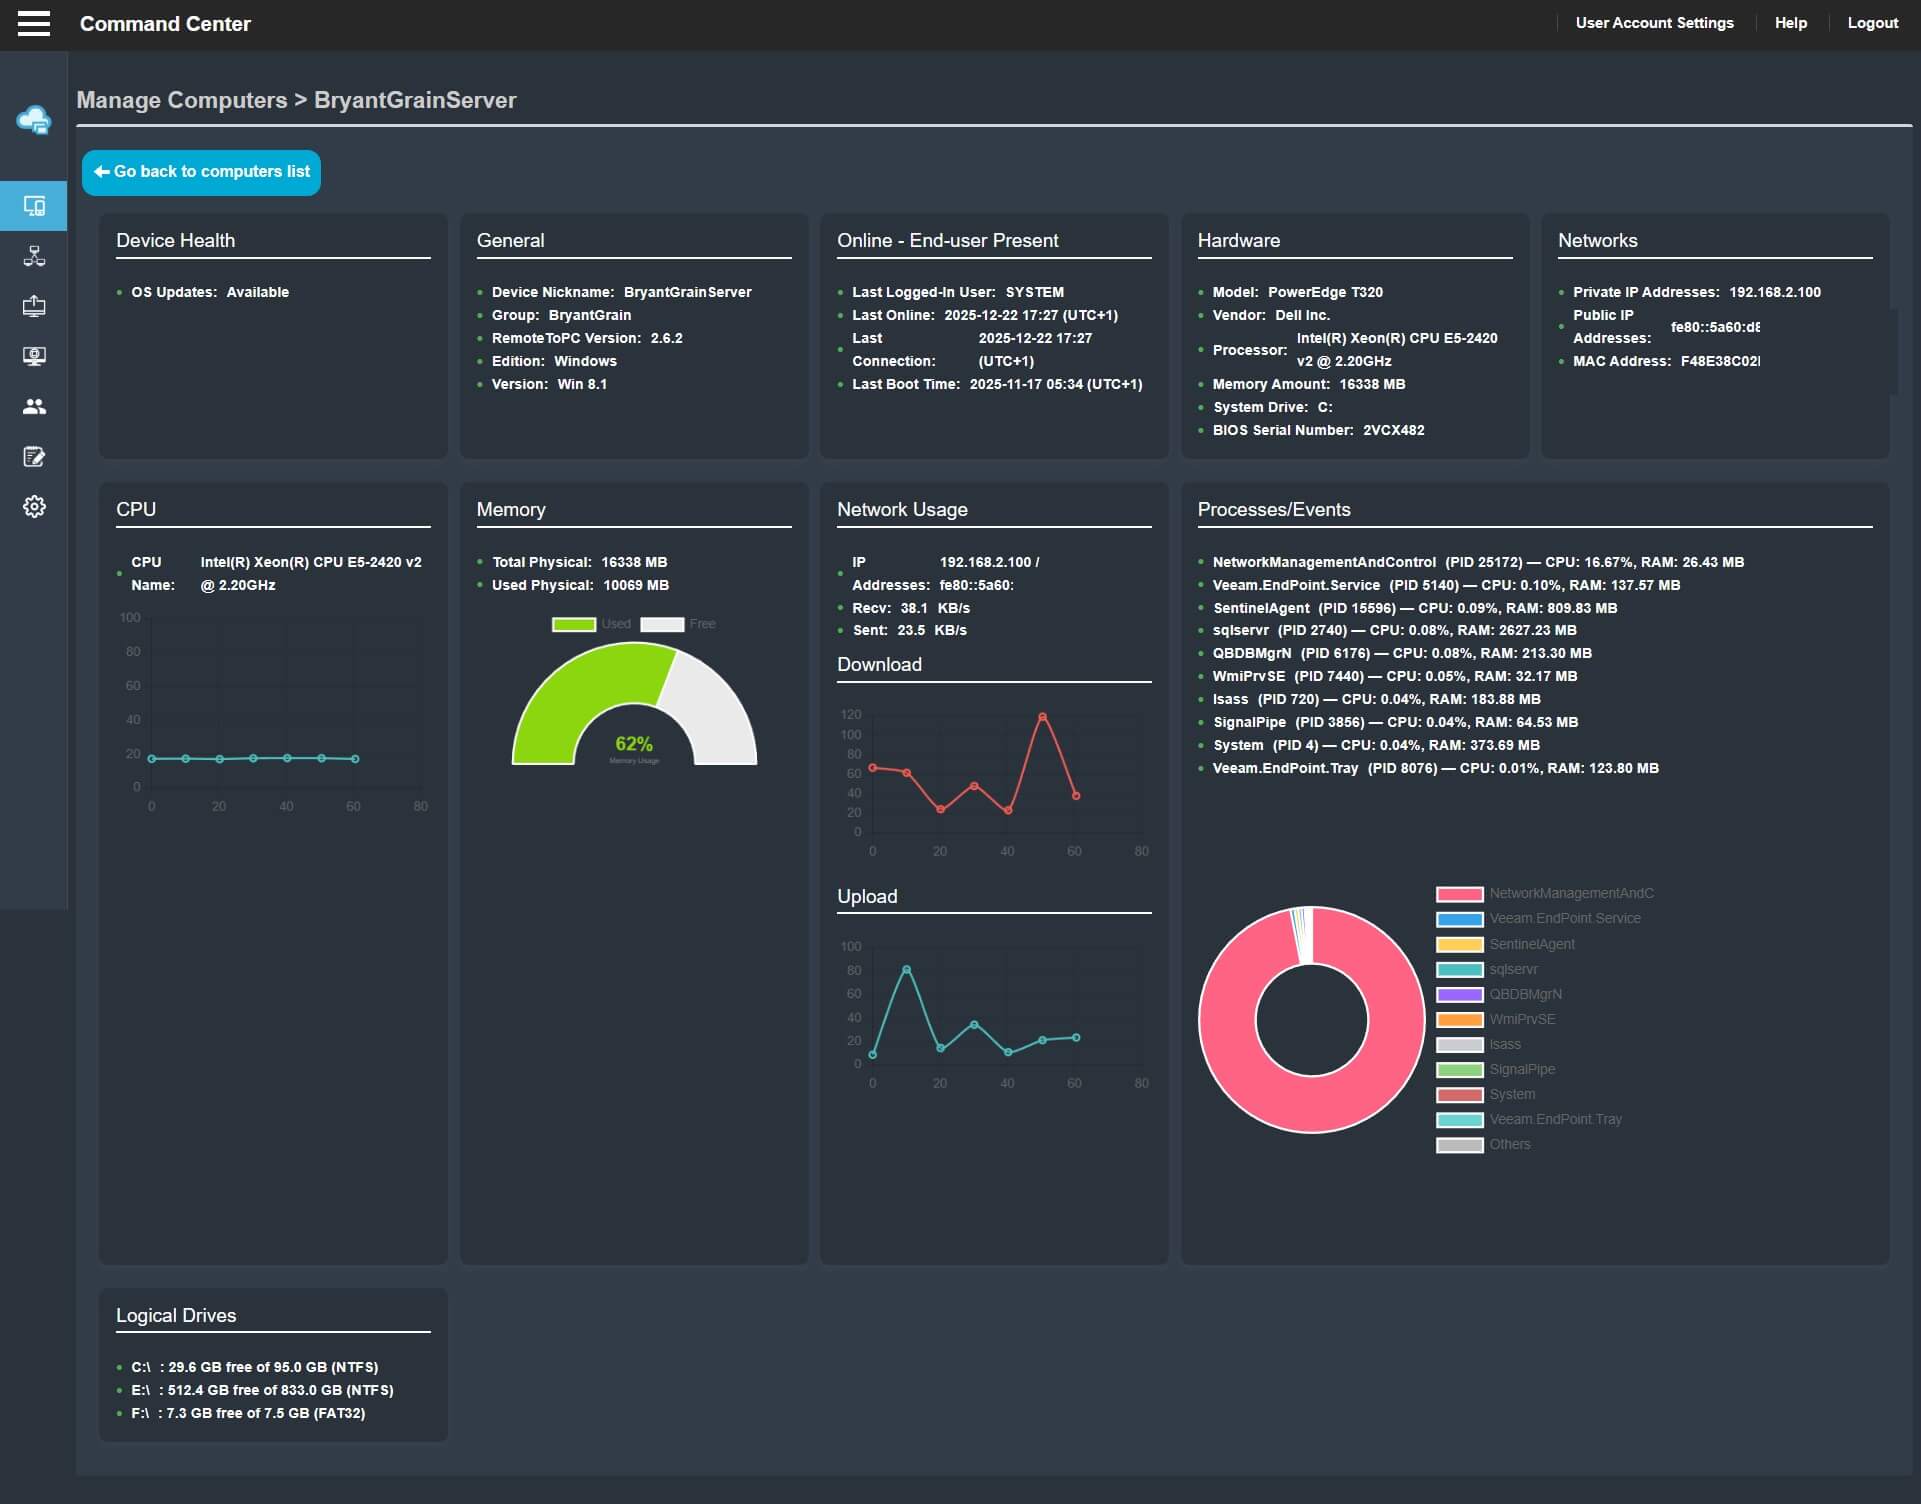Toggle the Others legend entry
Viewport: 1921px width, 1504px height.
click(x=1483, y=1145)
